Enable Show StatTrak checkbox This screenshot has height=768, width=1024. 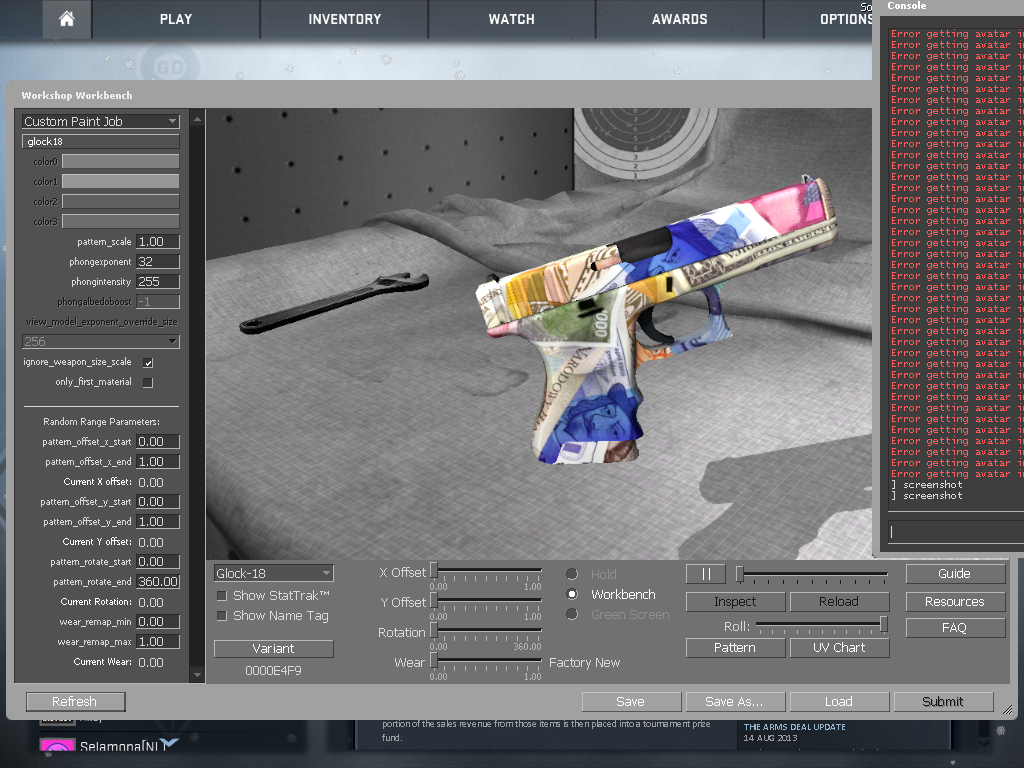222,596
